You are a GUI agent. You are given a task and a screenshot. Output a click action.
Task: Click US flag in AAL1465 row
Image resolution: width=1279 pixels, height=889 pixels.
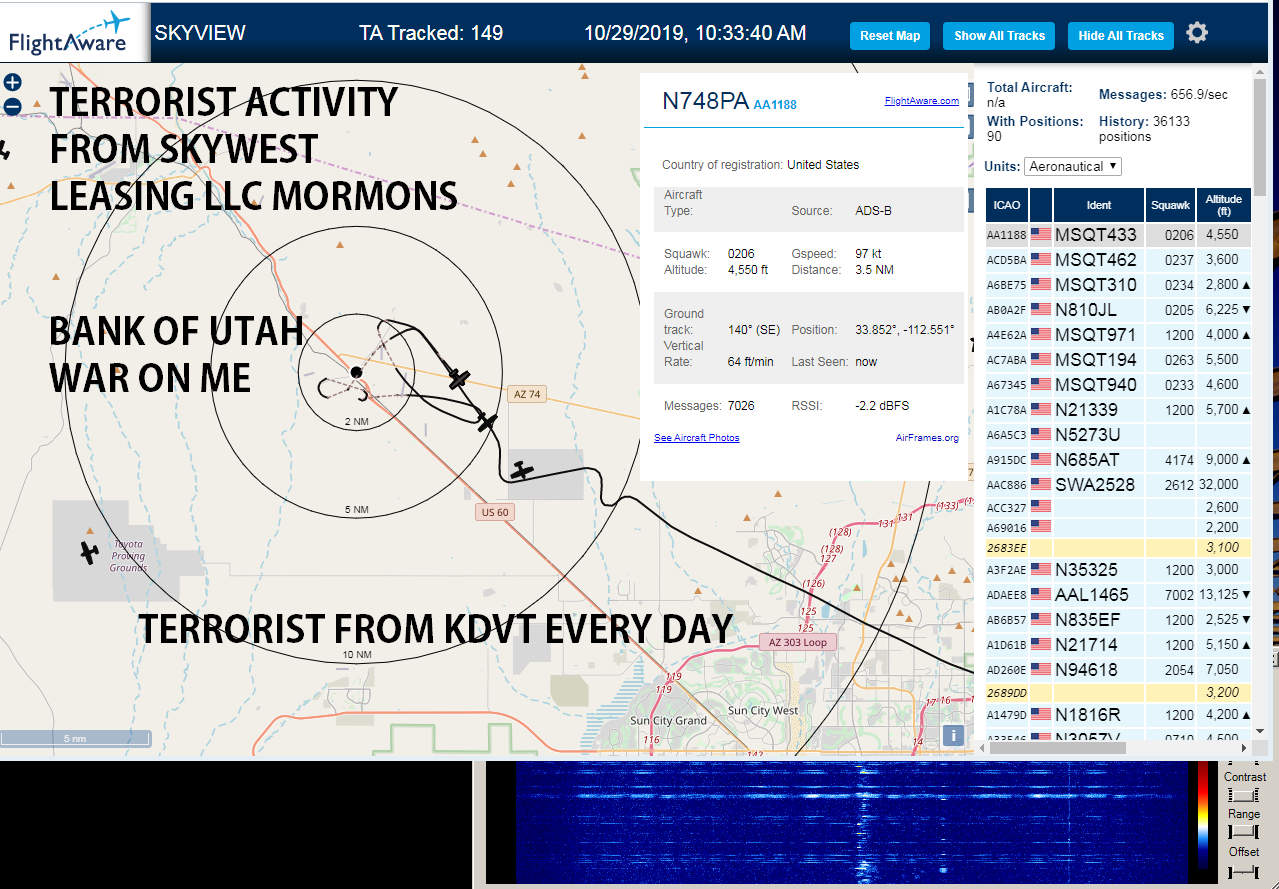click(1041, 595)
